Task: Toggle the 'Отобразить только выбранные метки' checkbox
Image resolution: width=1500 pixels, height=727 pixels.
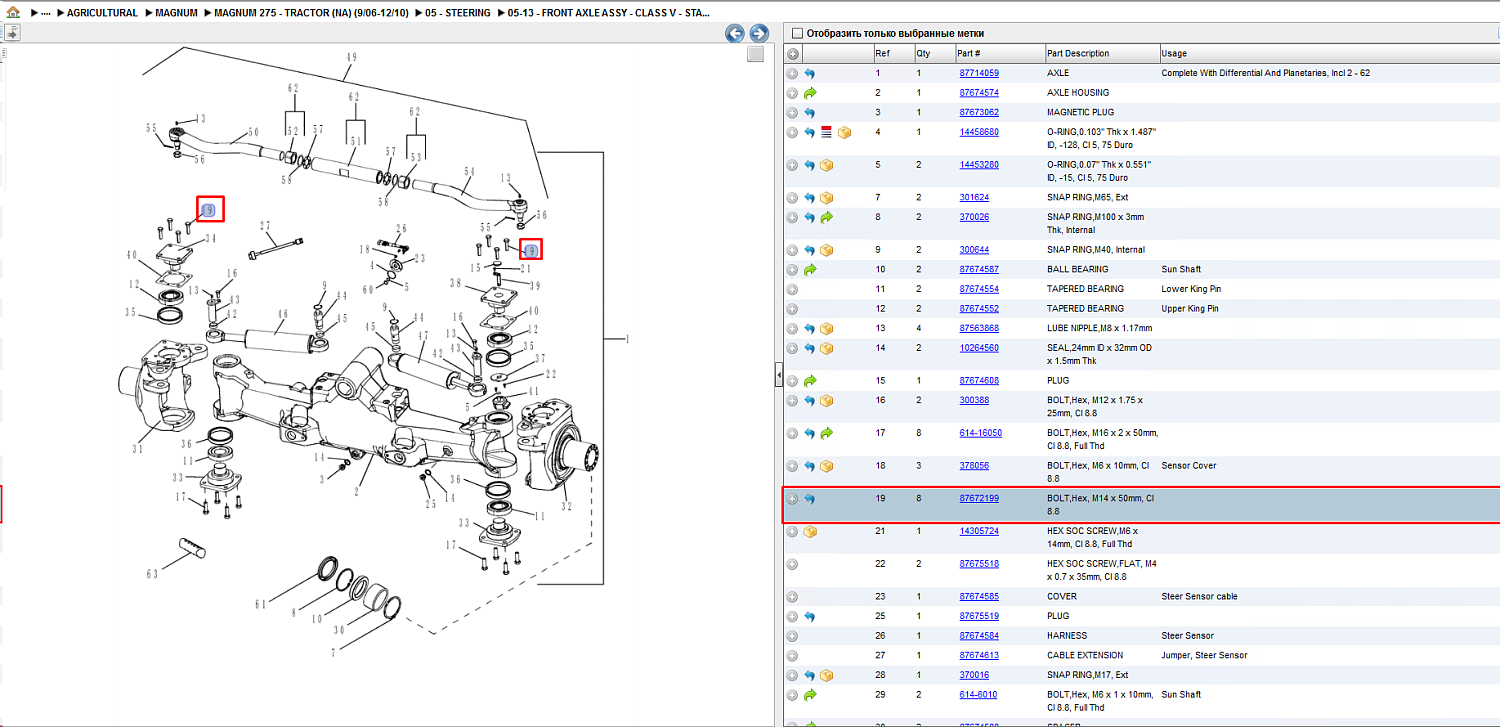Action: (796, 33)
